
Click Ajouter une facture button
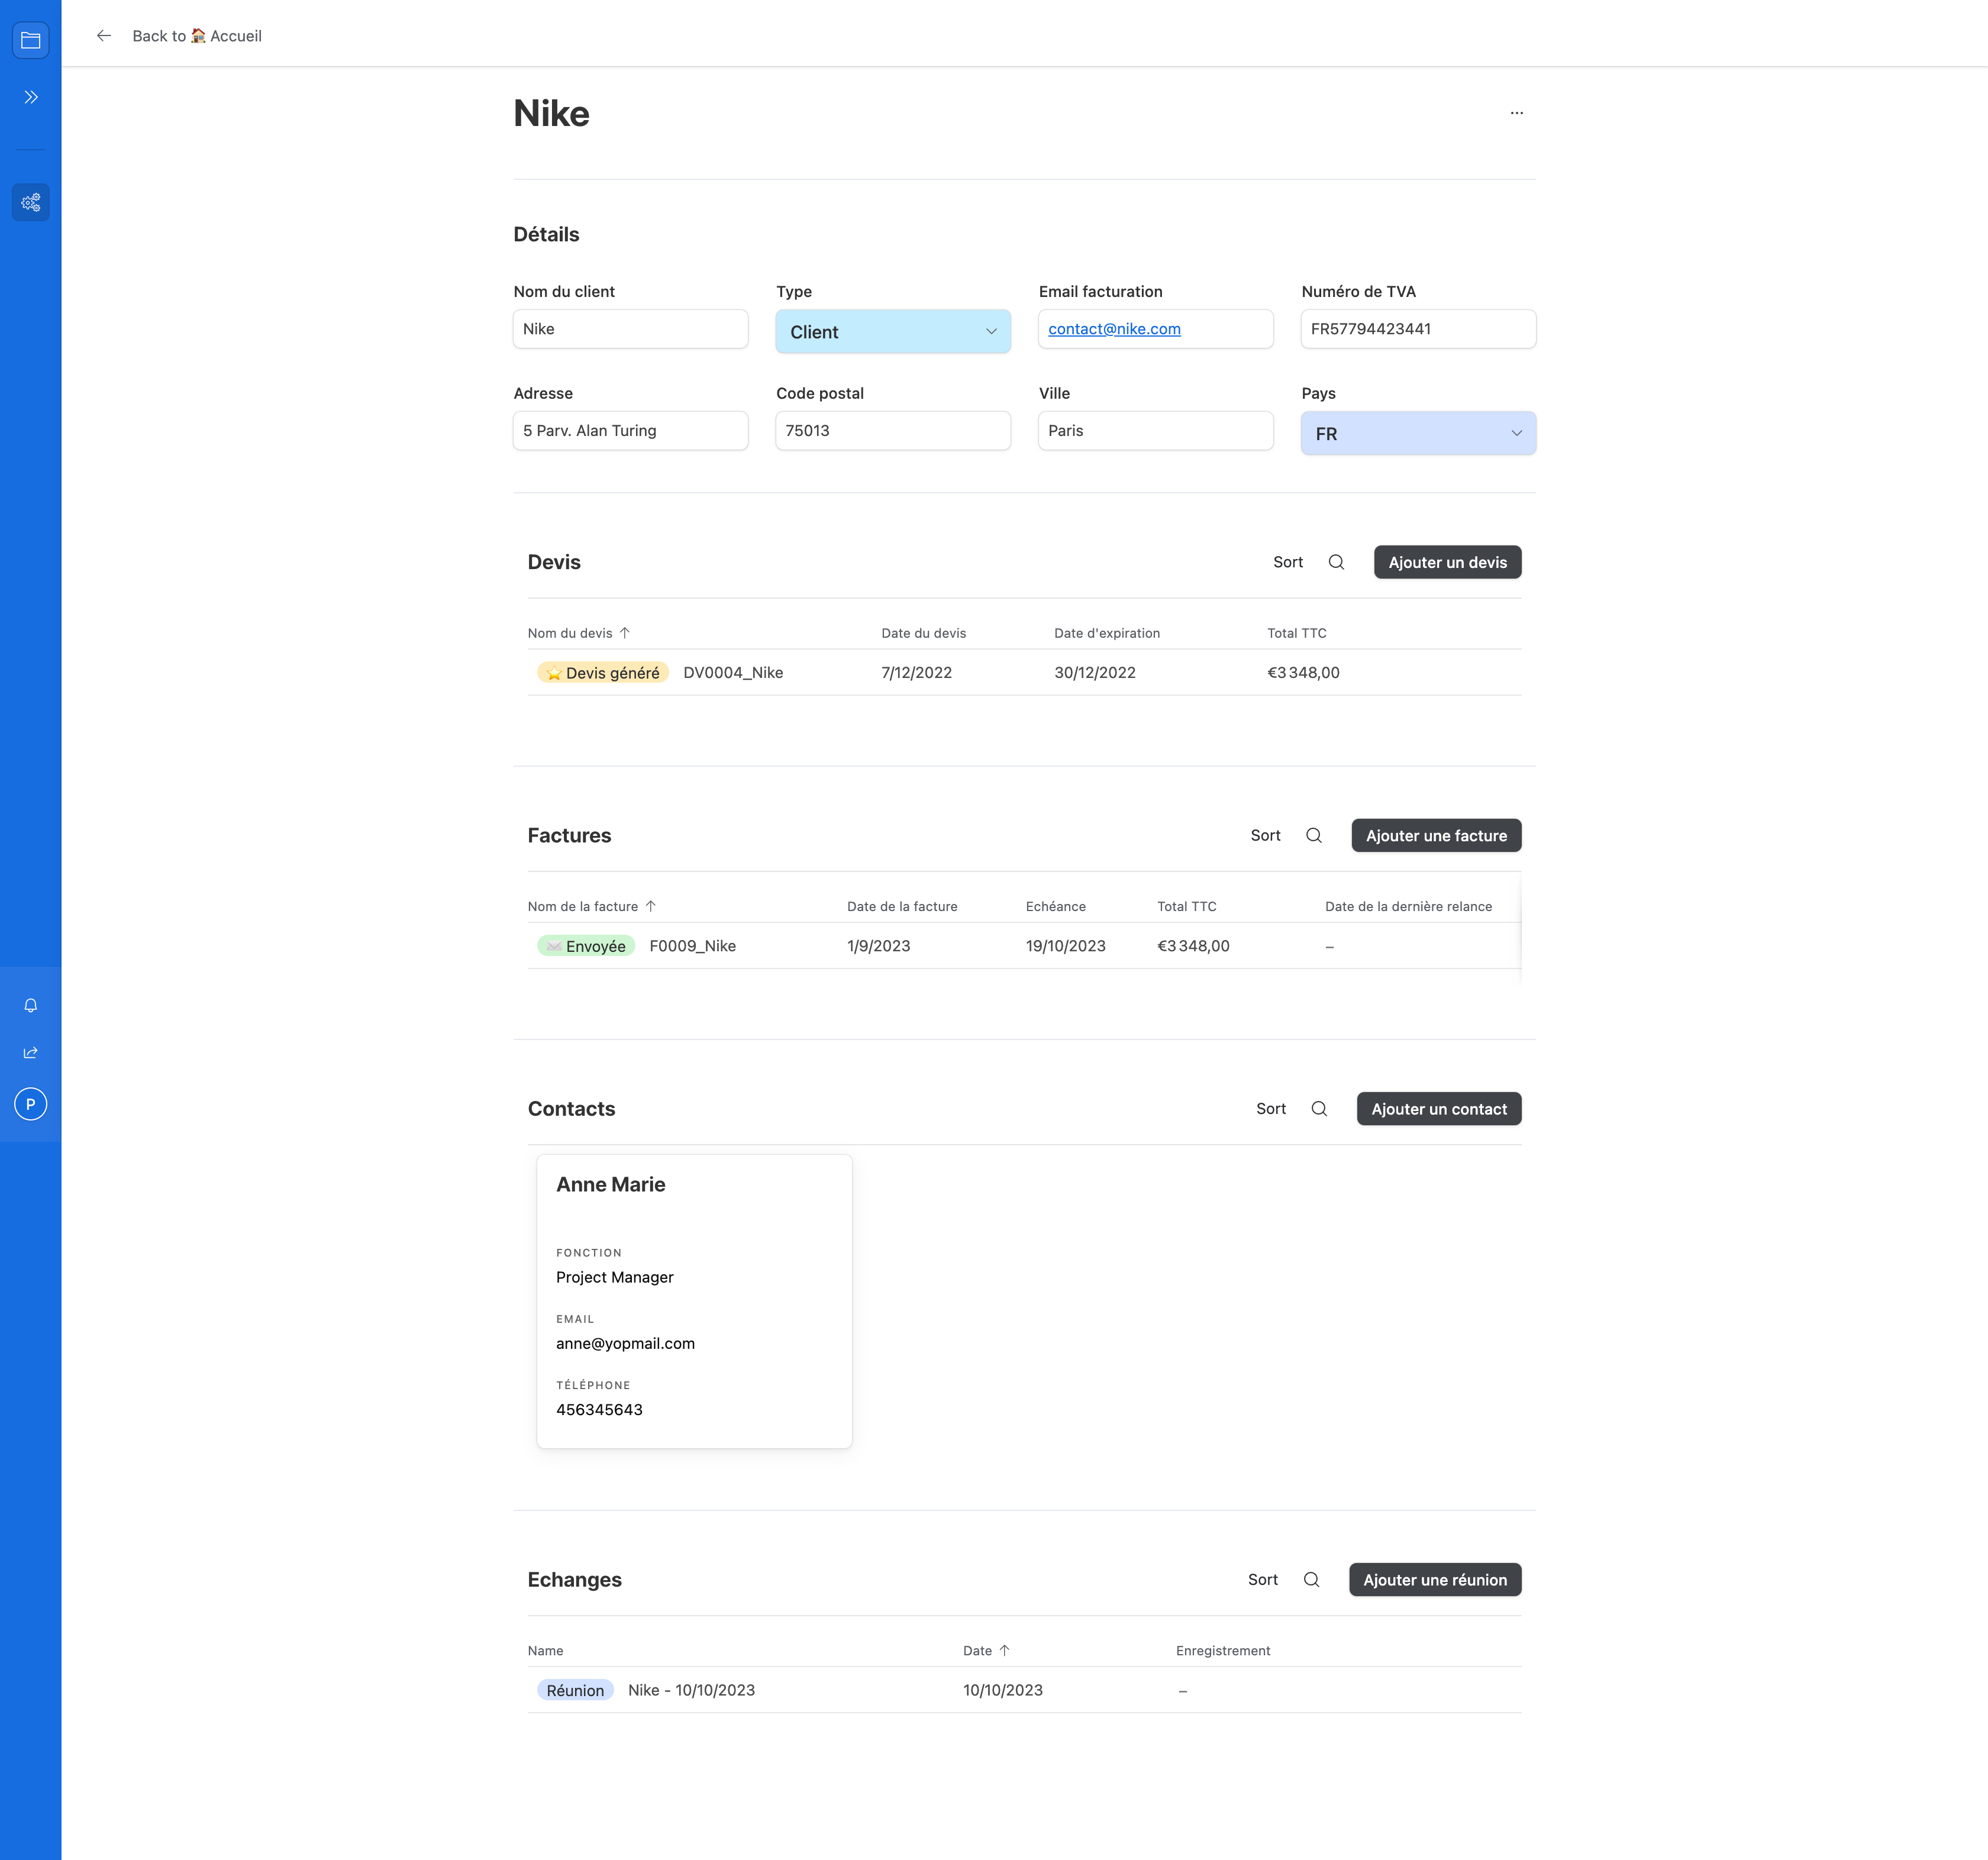tap(1436, 835)
